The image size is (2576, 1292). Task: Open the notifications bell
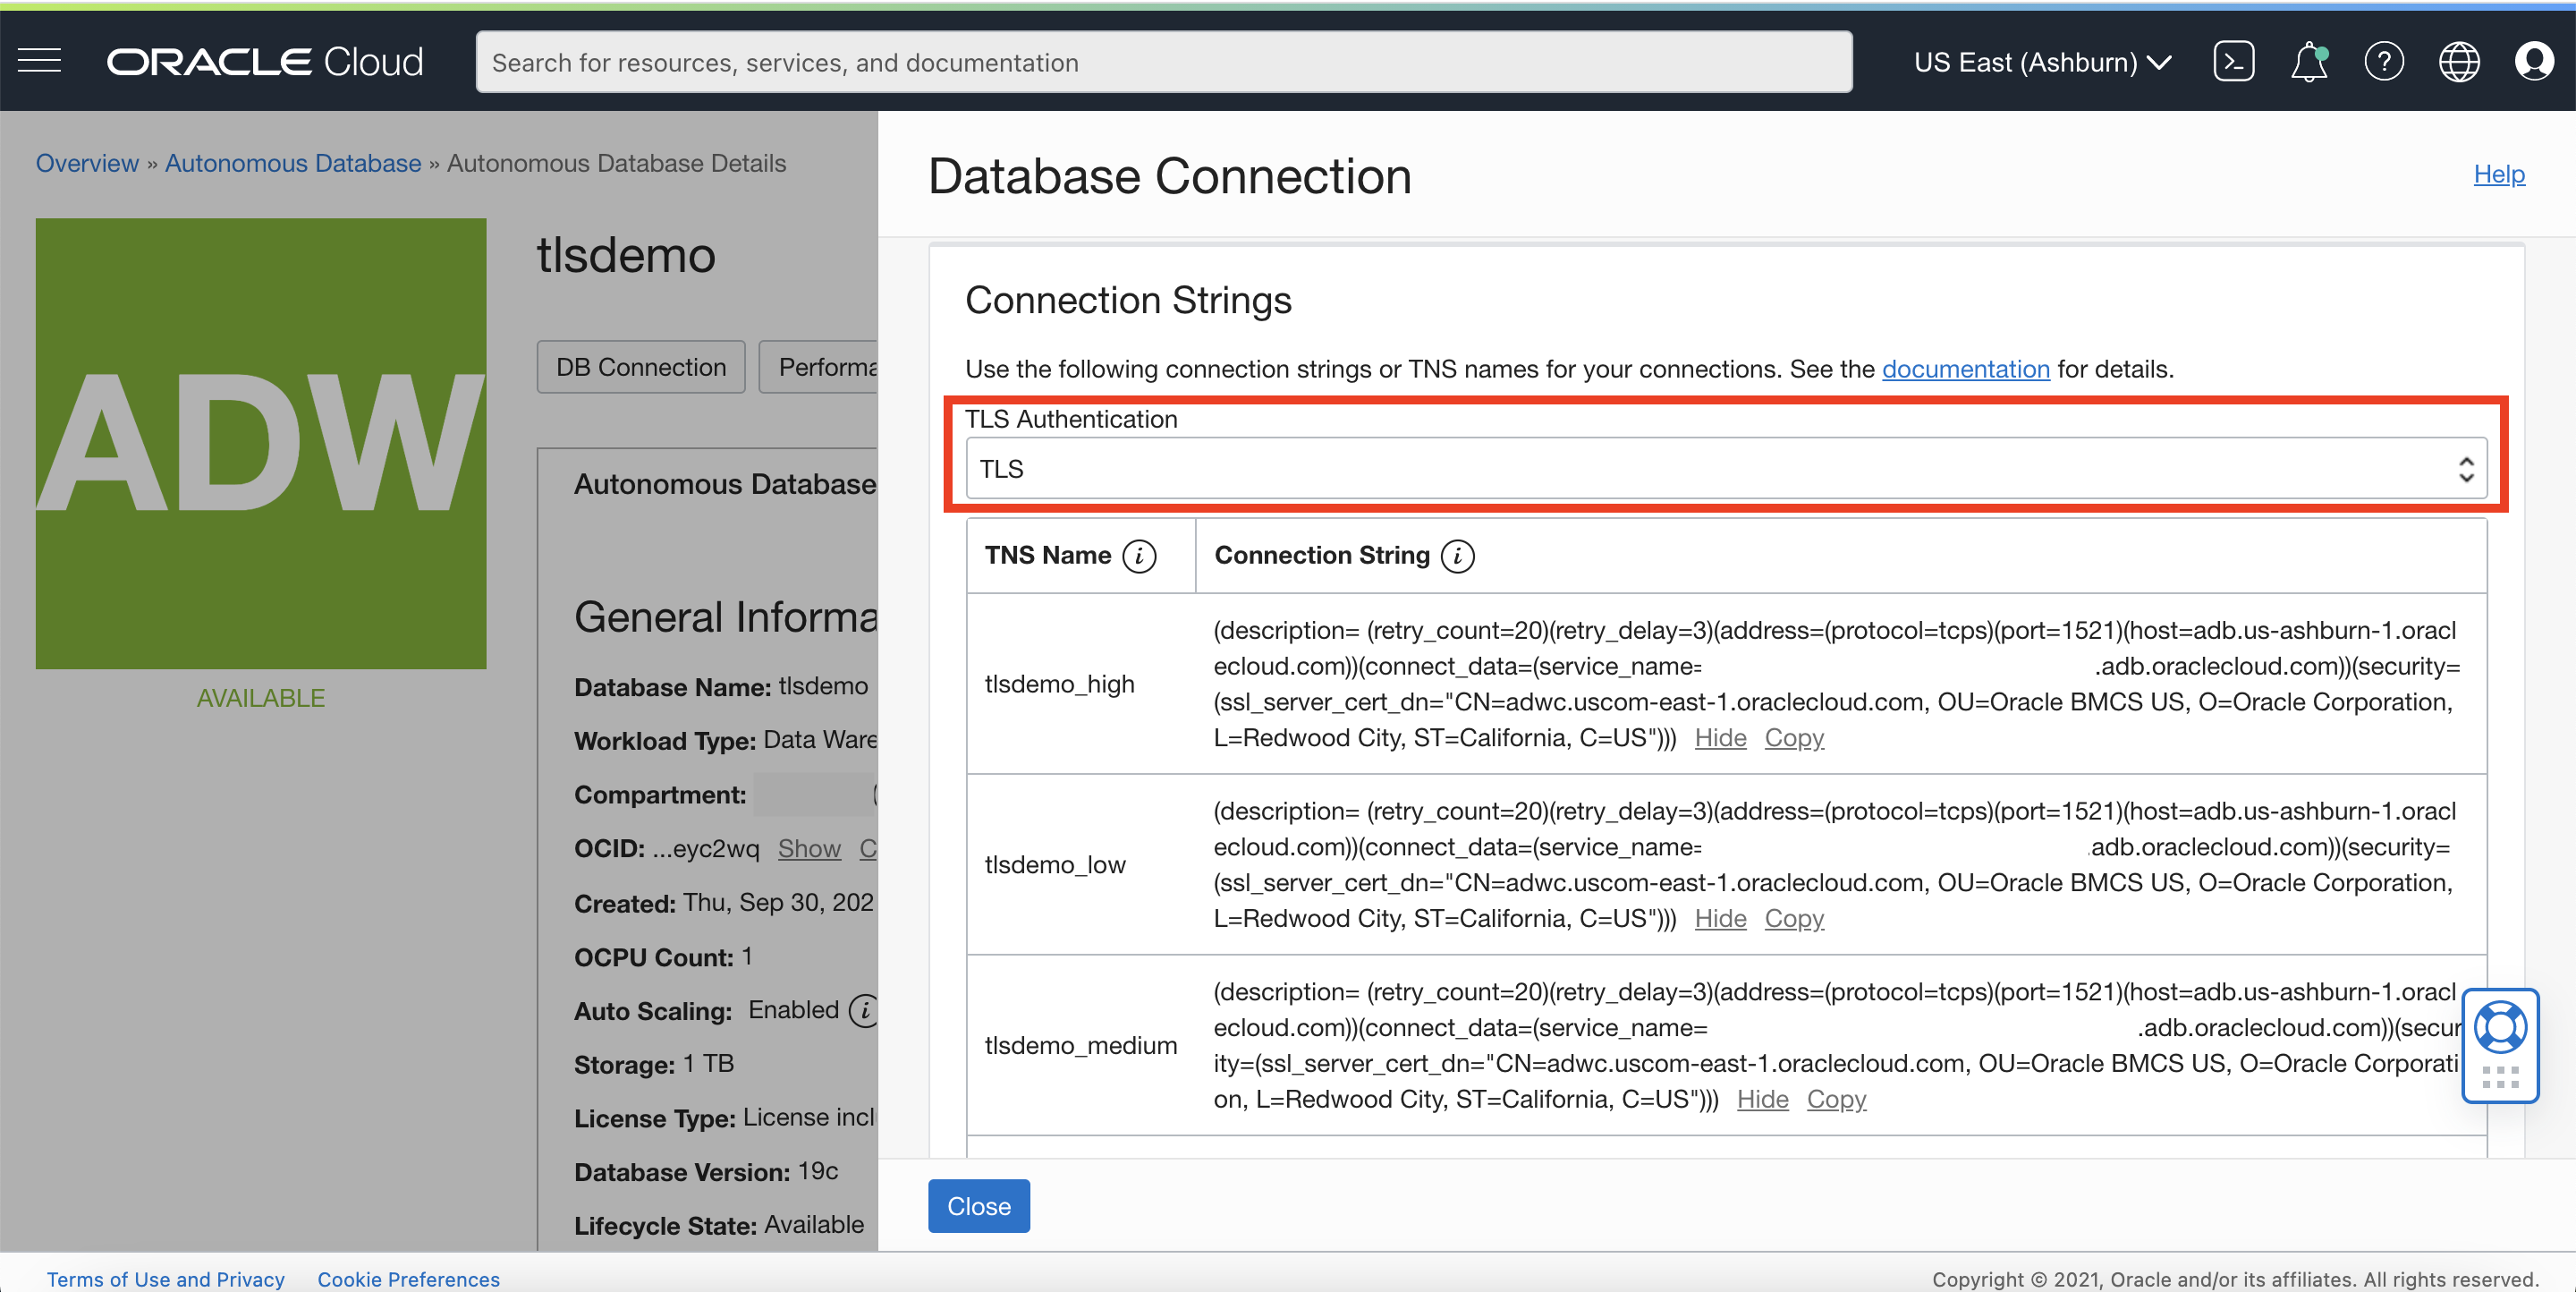2308,61
